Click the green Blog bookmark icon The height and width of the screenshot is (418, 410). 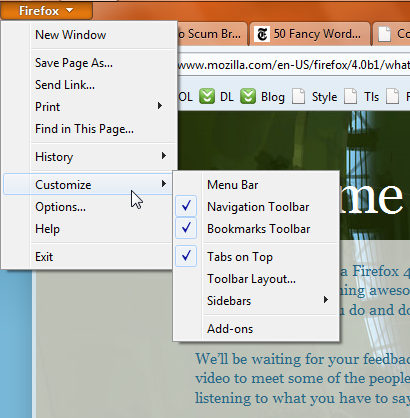[x=248, y=96]
